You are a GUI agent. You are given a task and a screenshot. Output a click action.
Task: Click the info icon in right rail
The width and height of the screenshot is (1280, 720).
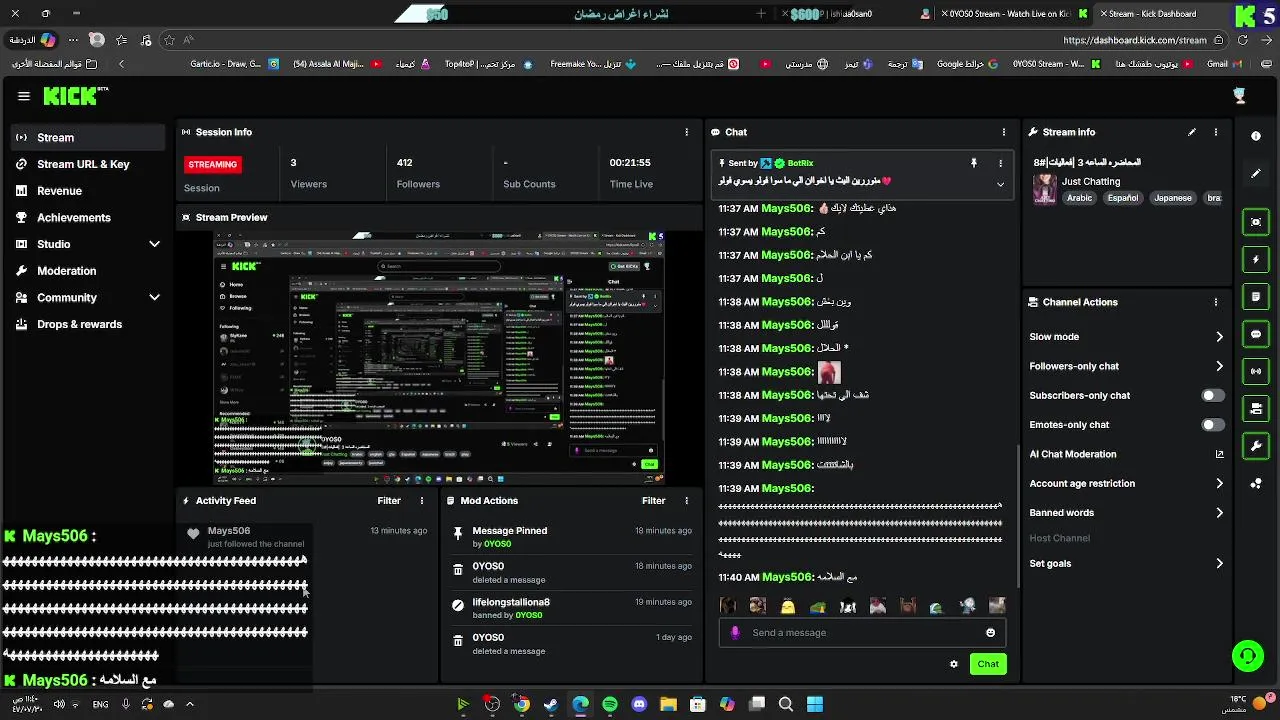pyautogui.click(x=1256, y=136)
